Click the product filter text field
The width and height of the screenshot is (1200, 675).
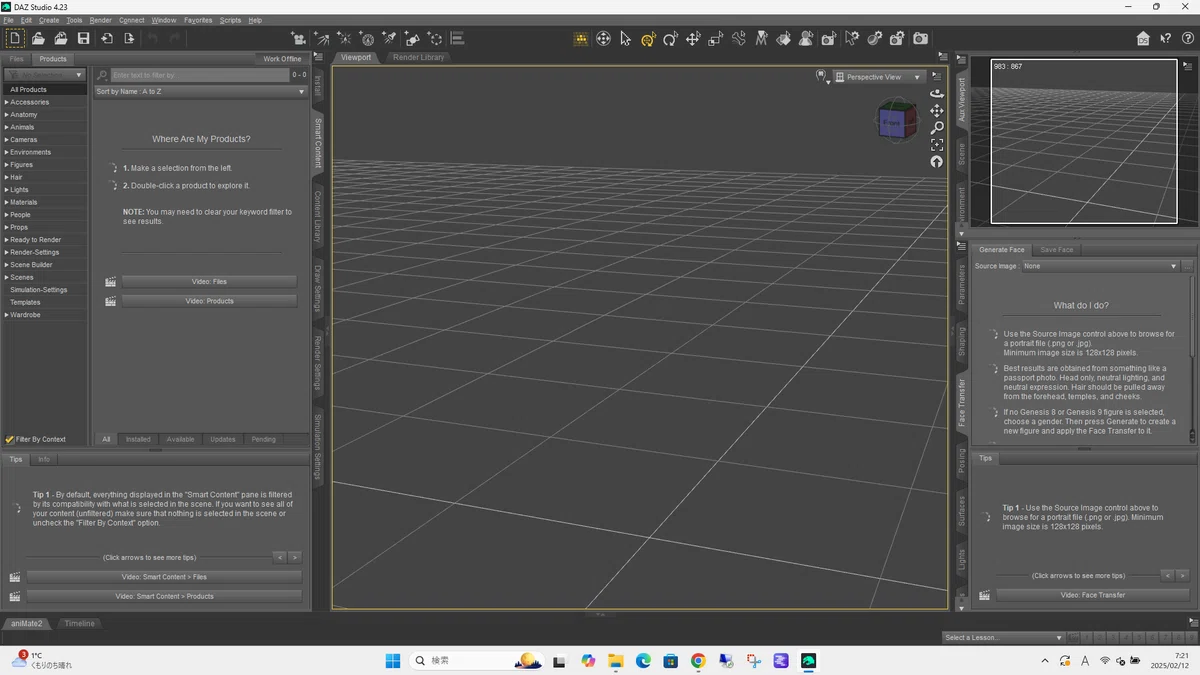(x=200, y=75)
